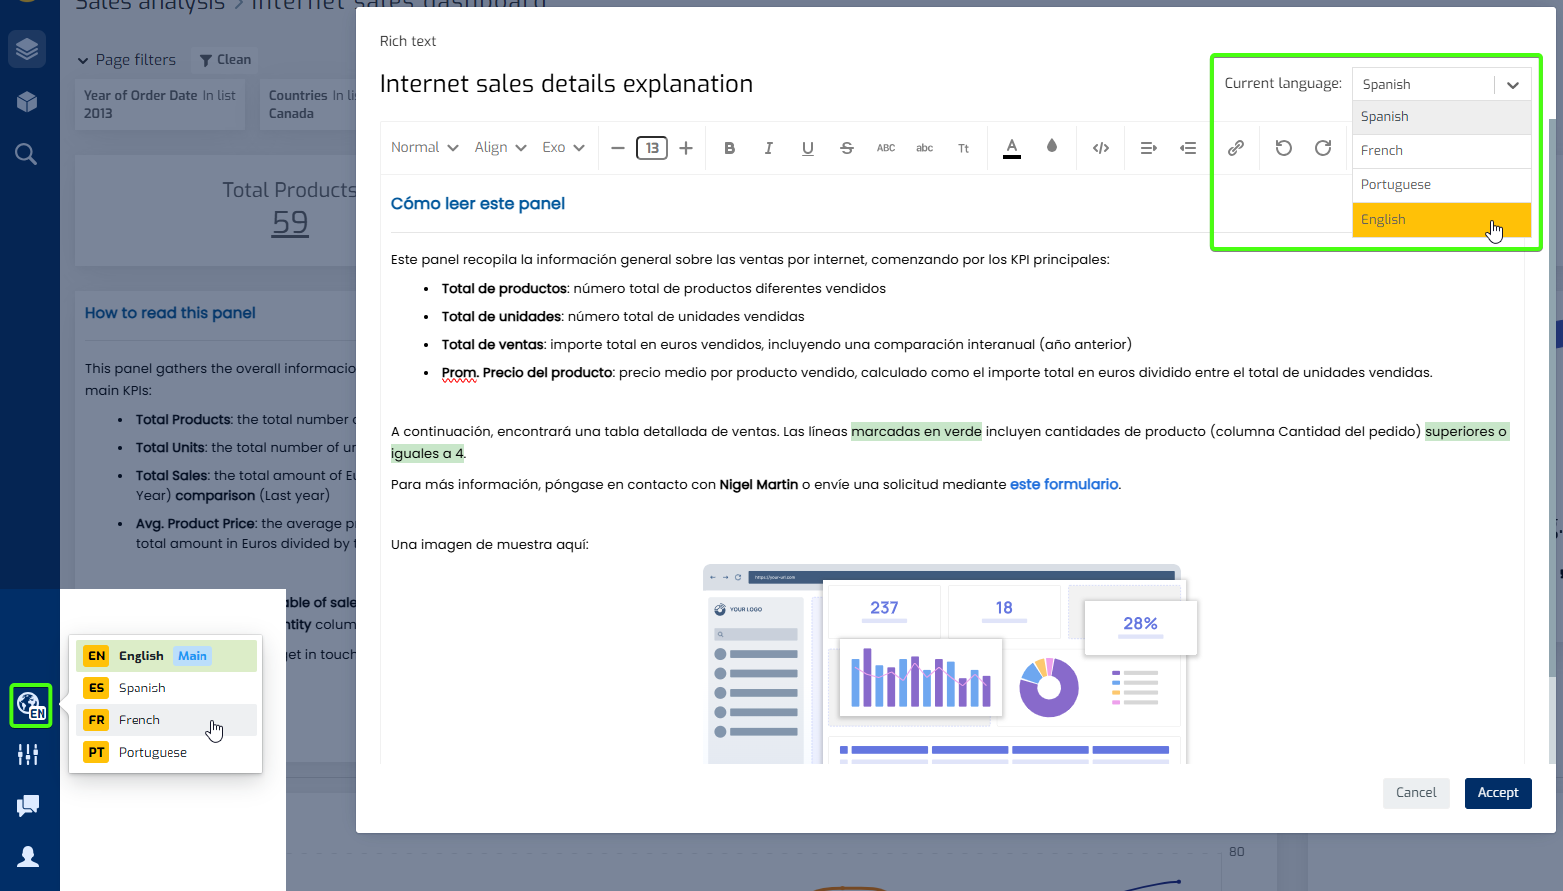Click the font size input field
Viewport: 1563px width, 891px height.
pos(651,148)
